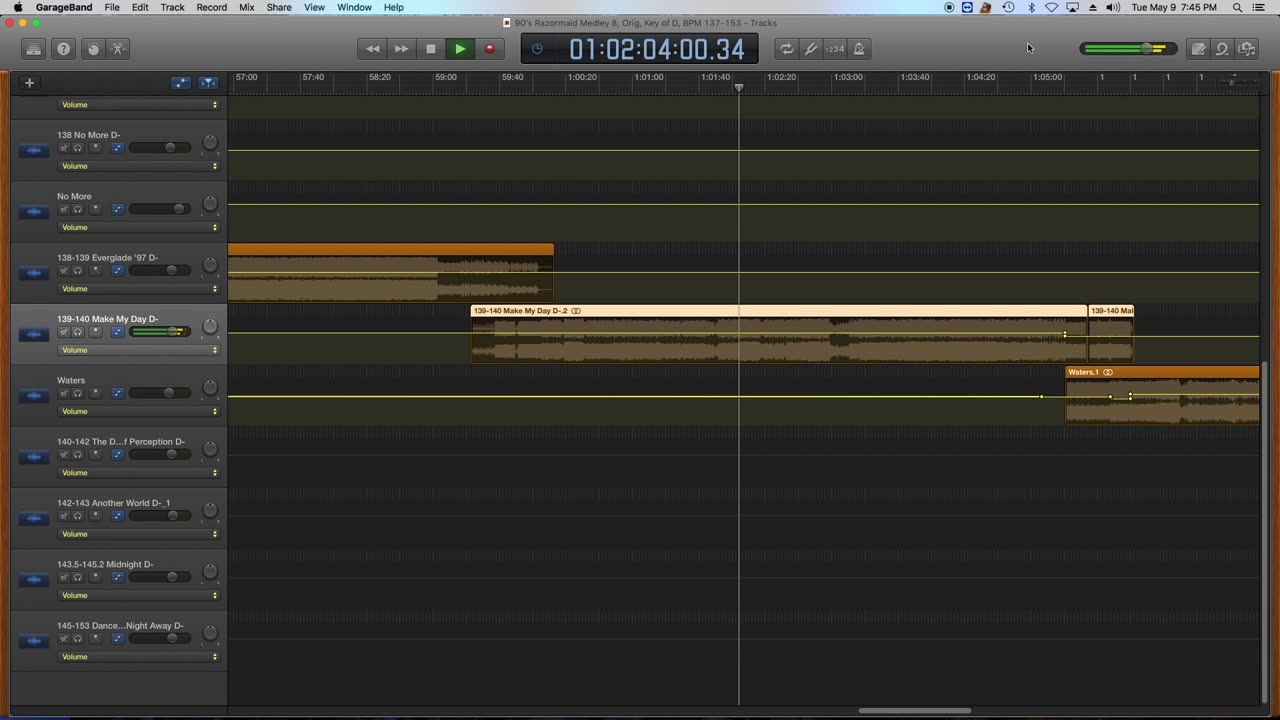Click the horizontal scrollbar at bottom
The width and height of the screenshot is (1280, 720).
click(914, 711)
